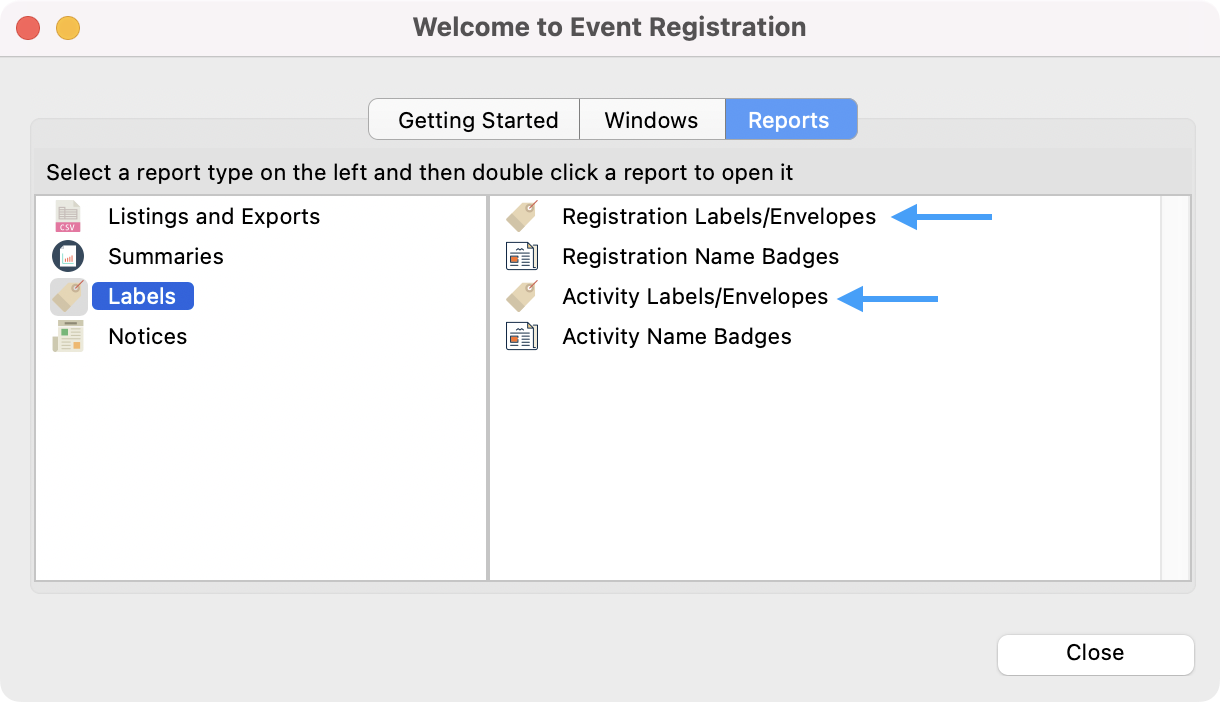This screenshot has width=1220, height=702.
Task: Click the CSV Listings and Exports icon
Action: [68, 216]
